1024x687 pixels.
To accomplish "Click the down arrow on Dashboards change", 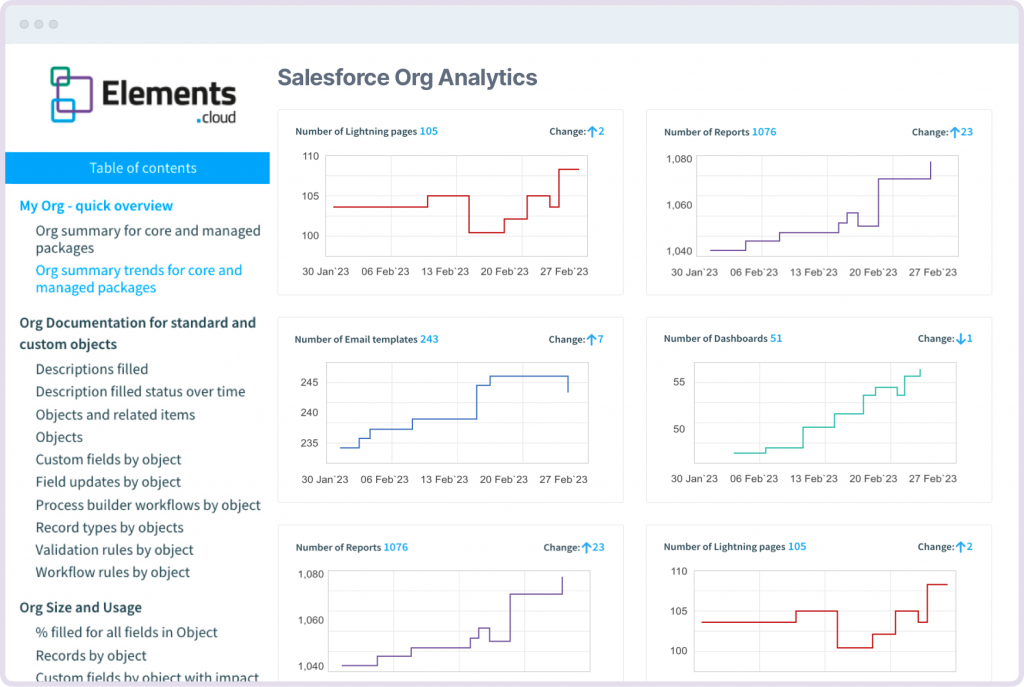I will [961, 339].
